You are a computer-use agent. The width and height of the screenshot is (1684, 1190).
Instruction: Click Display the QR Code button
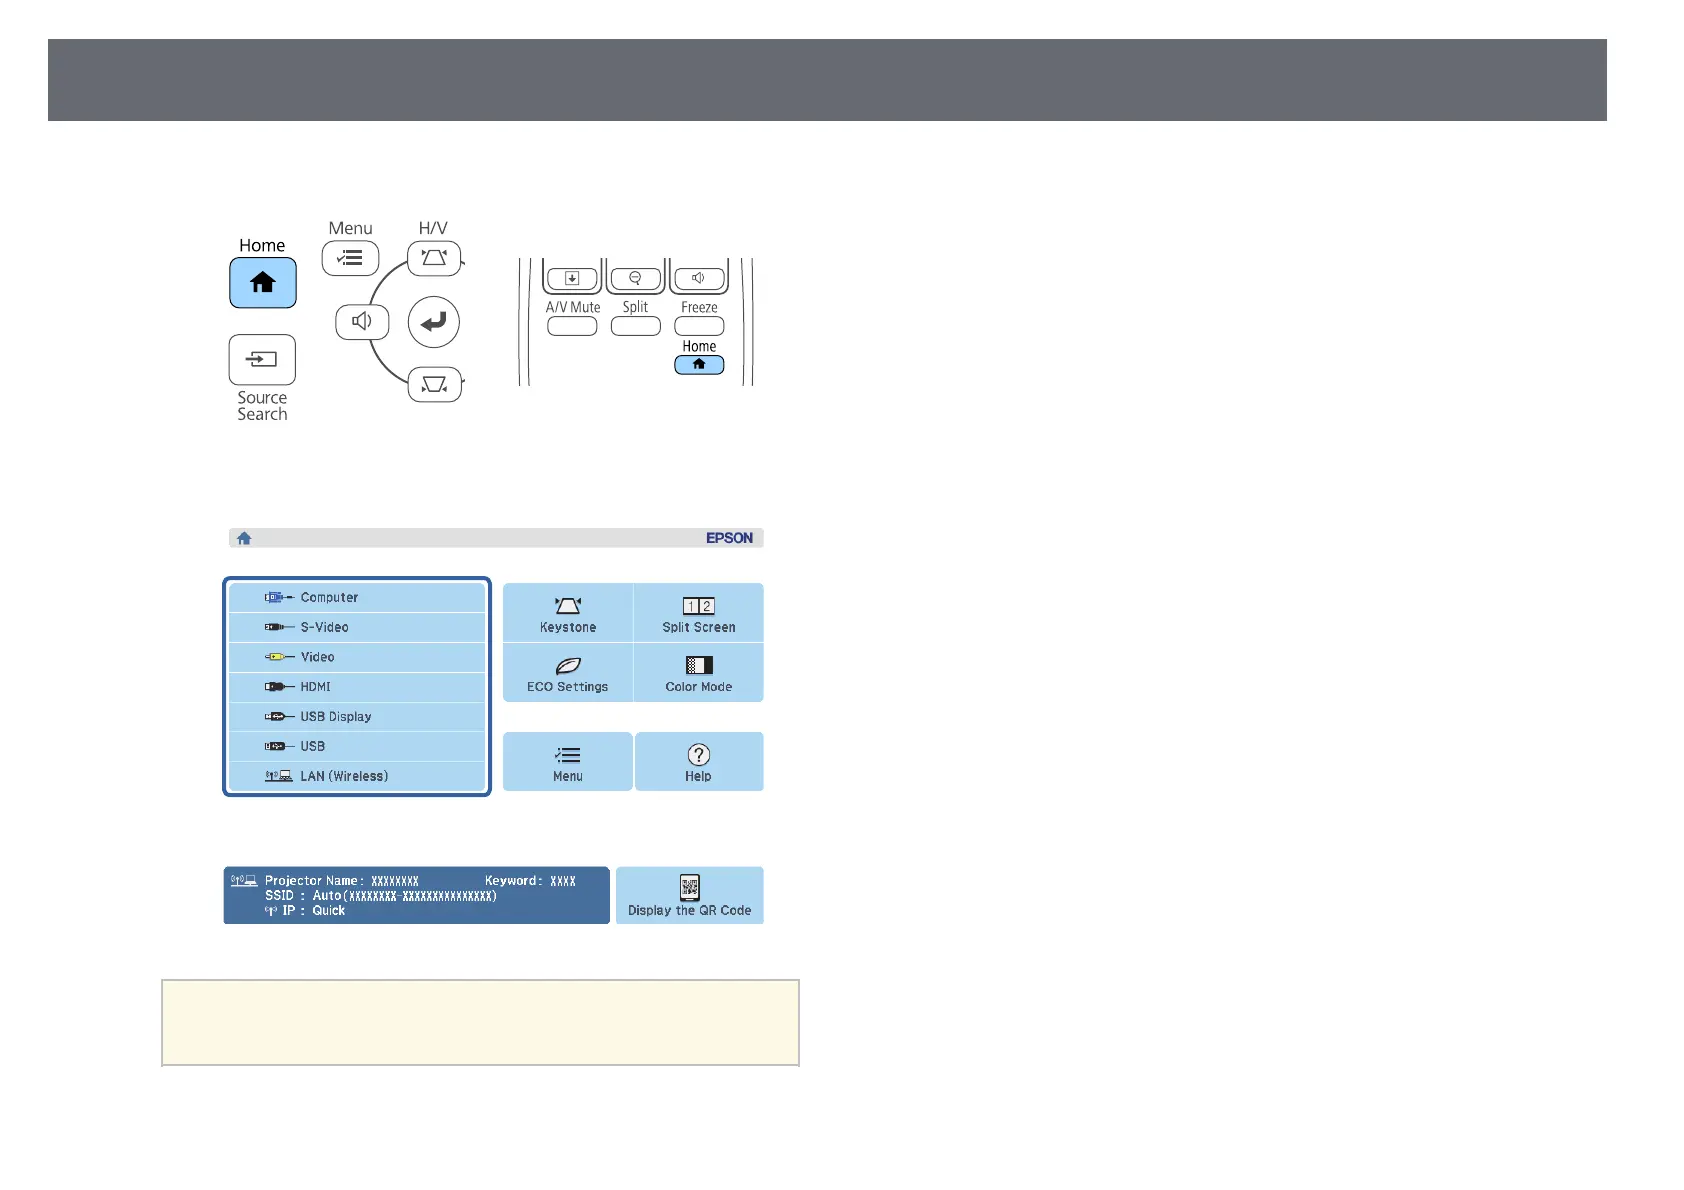[x=690, y=895]
